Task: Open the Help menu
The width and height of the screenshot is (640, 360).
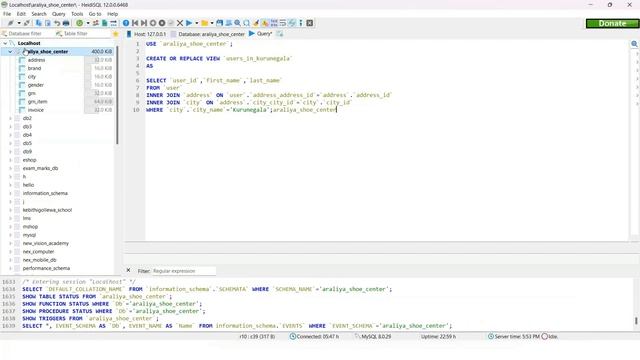Action: coord(112,14)
